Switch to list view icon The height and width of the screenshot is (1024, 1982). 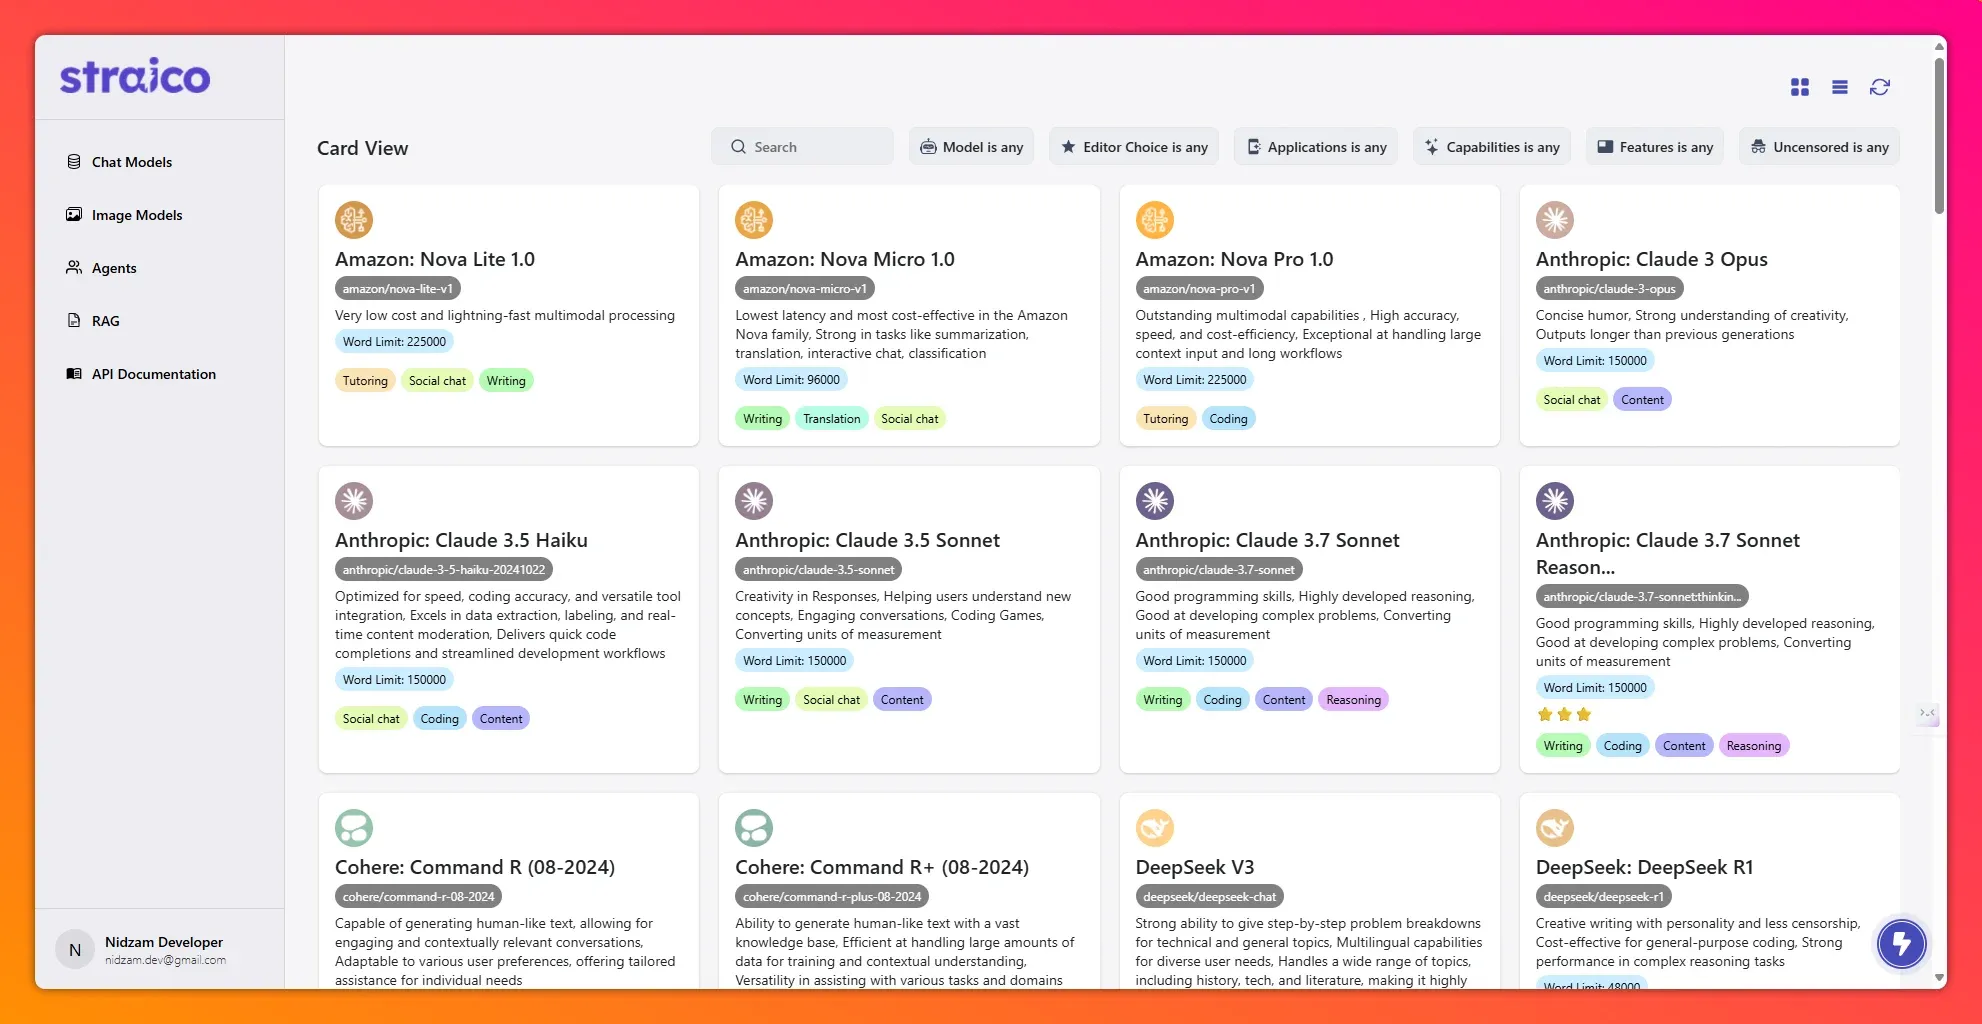point(1839,87)
